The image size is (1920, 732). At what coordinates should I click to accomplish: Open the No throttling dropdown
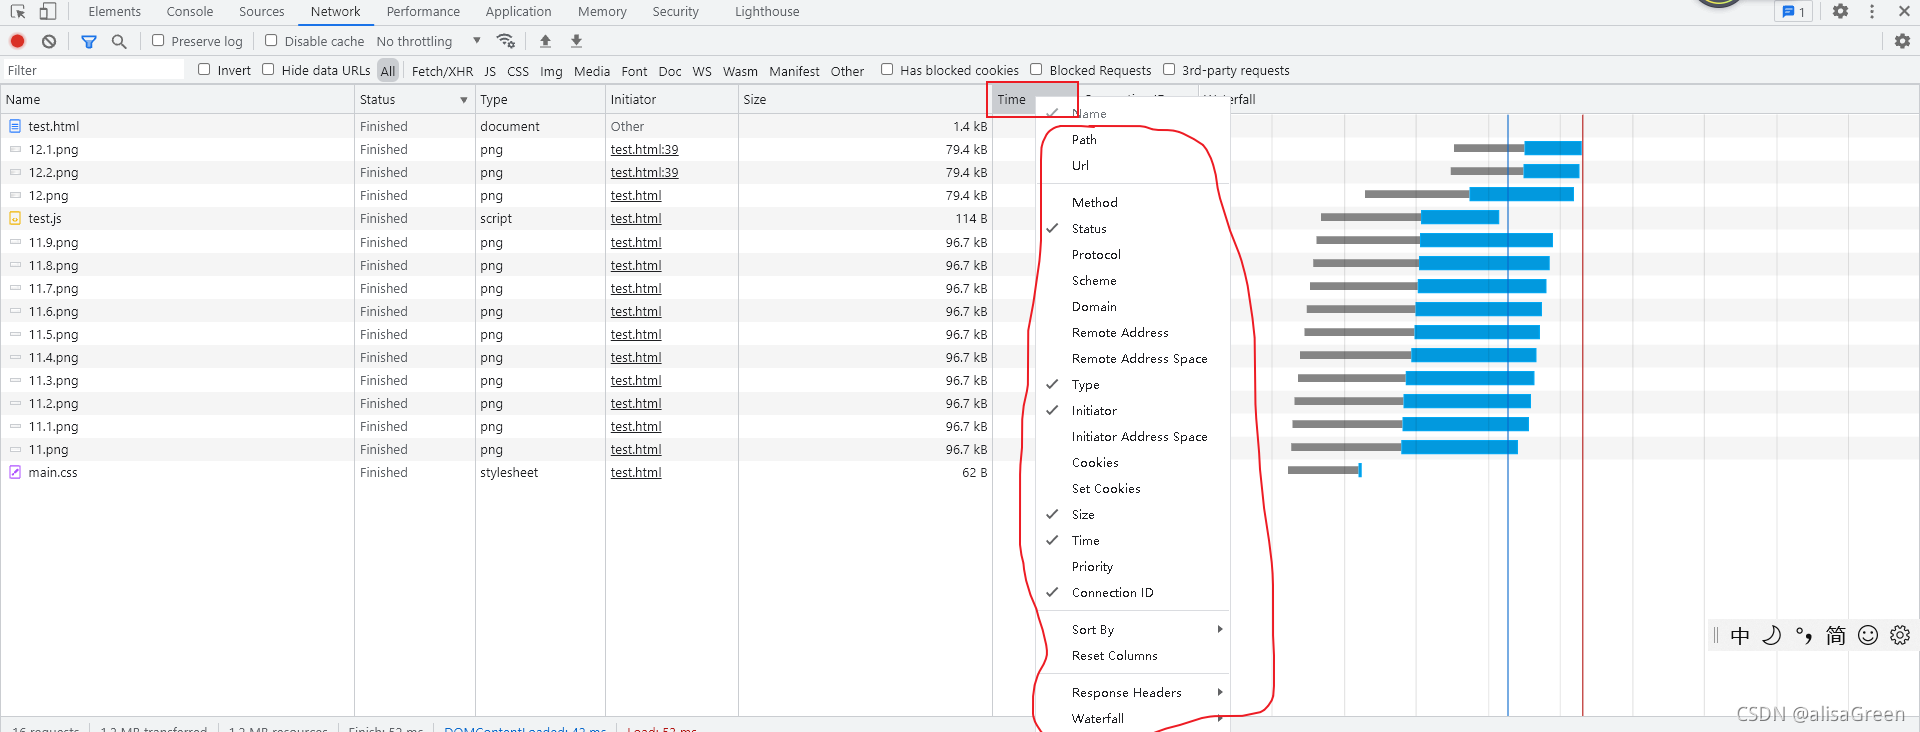click(428, 41)
